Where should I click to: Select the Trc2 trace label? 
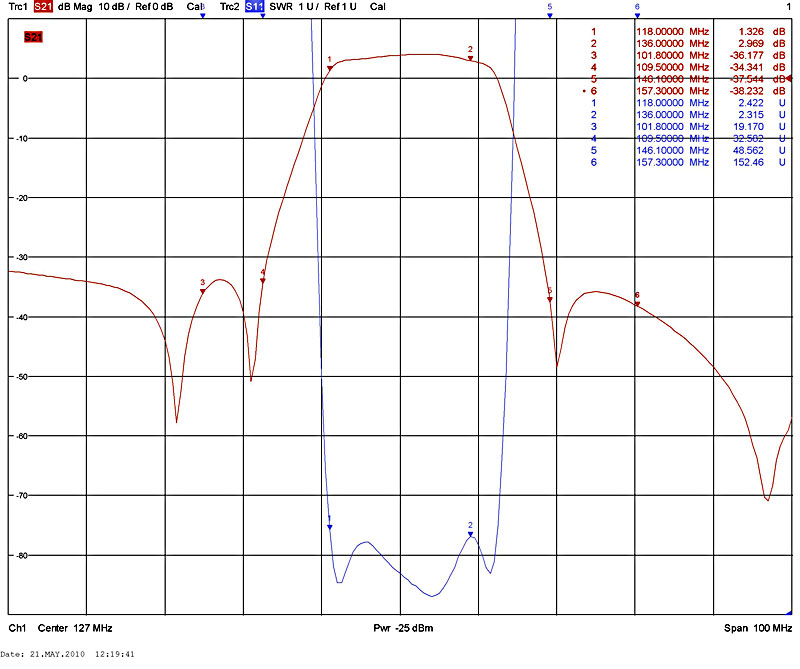(230, 7)
